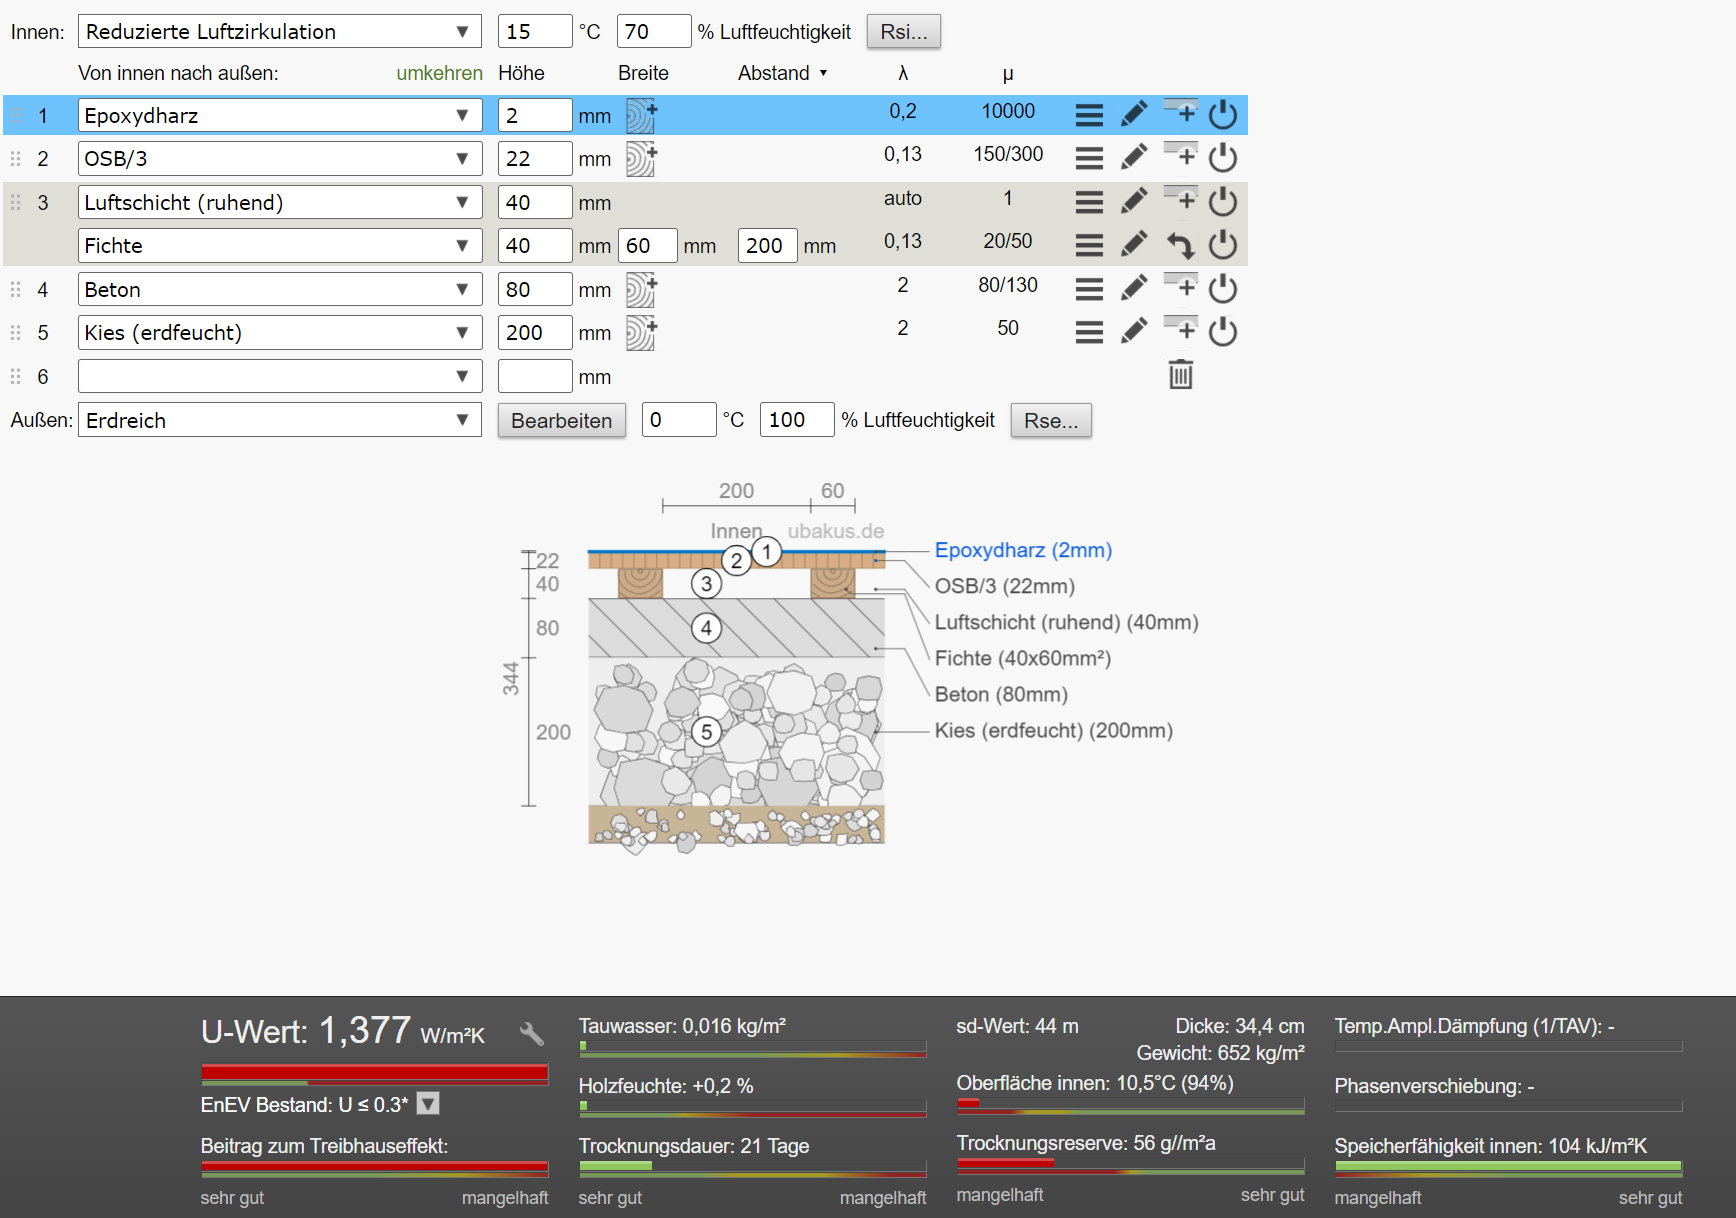Open the Innen Reduzierte Luftzirkulation dropdown
The image size is (1736, 1218).
(x=280, y=31)
